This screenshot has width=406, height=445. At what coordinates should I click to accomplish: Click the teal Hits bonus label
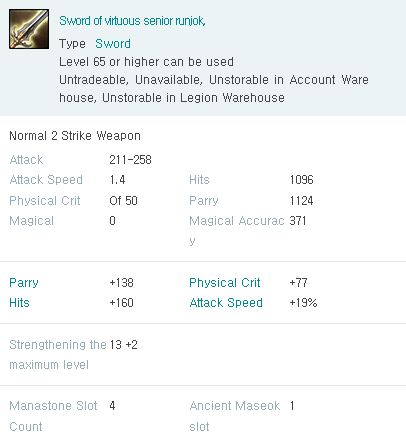pos(19,303)
